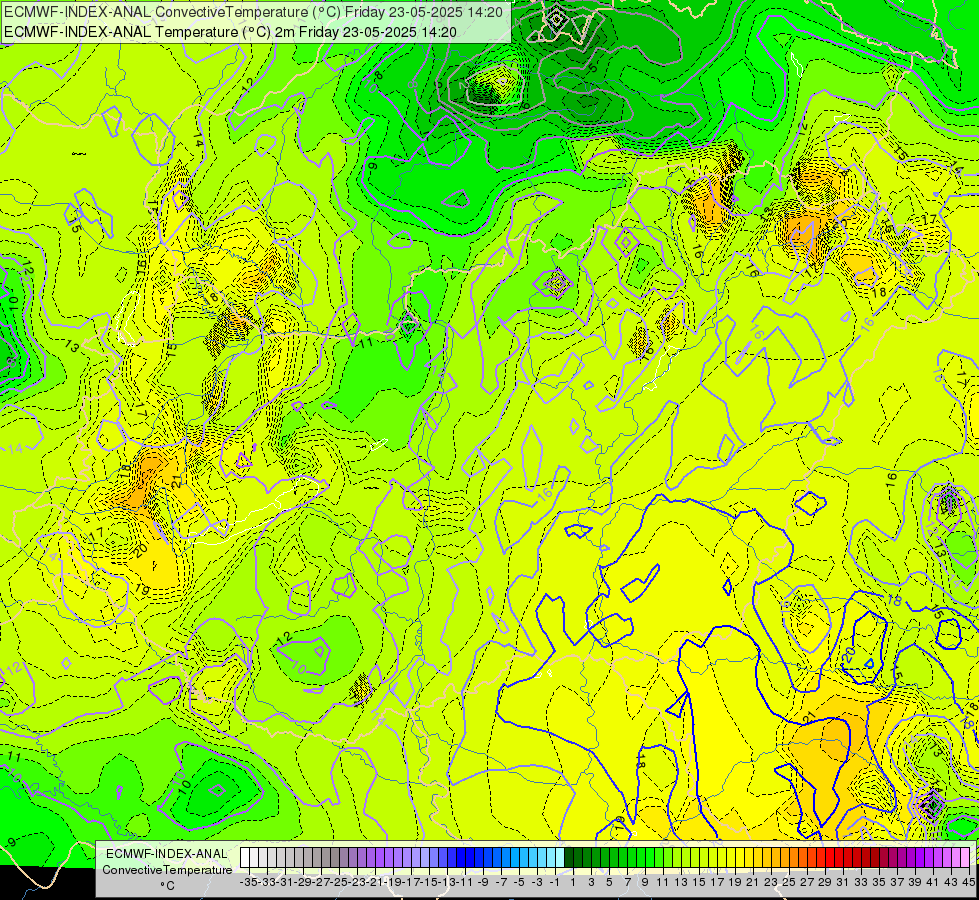Select the dark green 1 swatch in the color scale
The image size is (979, 900).
click(569, 858)
